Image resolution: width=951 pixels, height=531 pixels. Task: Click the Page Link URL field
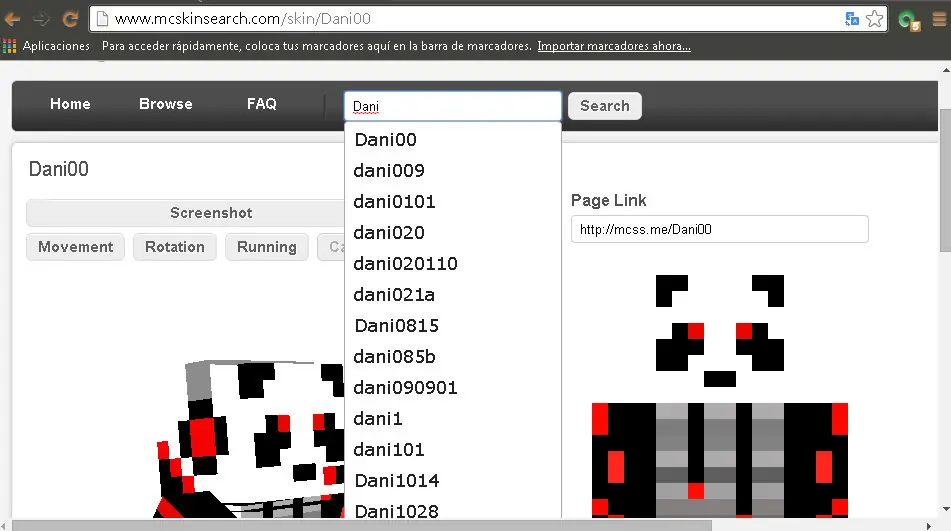coord(719,229)
